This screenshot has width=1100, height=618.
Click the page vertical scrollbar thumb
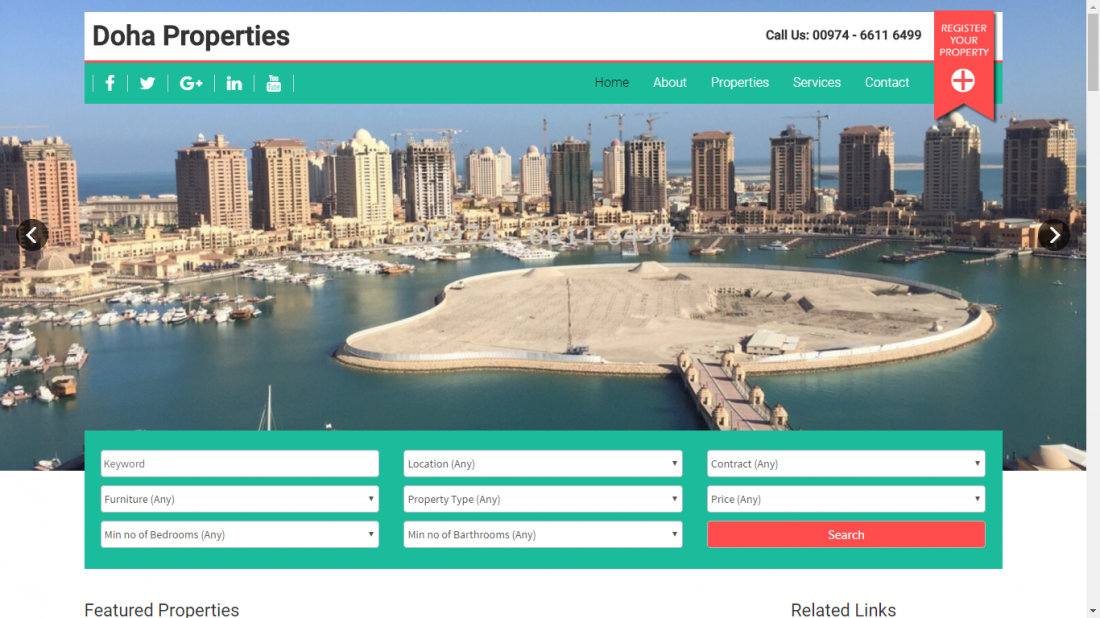tap(1093, 51)
